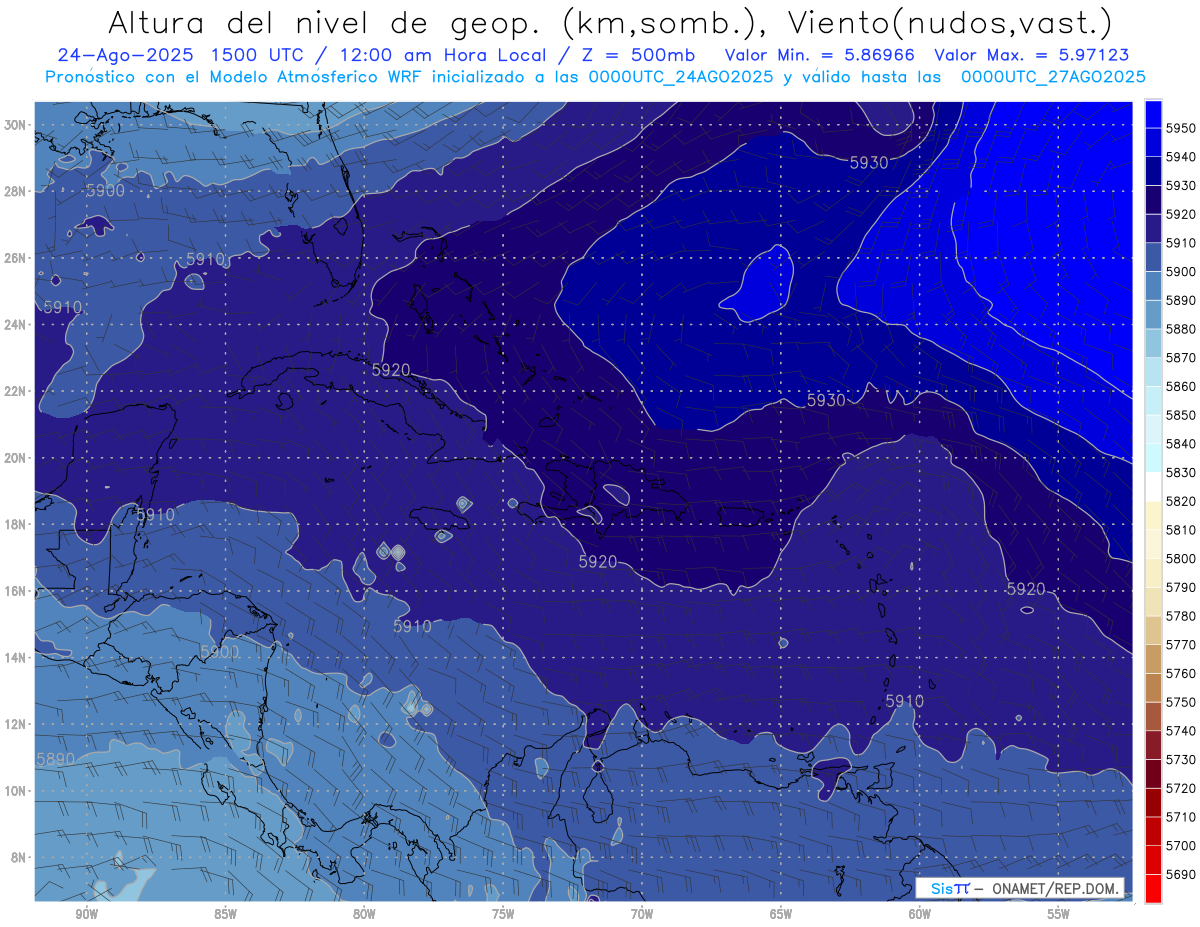The width and height of the screenshot is (1200, 927).
Task: Click the 5880 color scale label
Action: point(1181,329)
